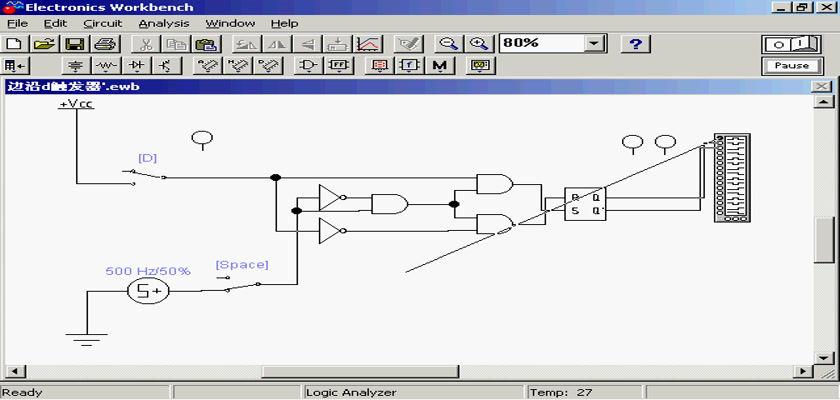Viewport: 840px width, 400px height.
Task: Save the circuit with floppy icon
Action: click(x=73, y=44)
